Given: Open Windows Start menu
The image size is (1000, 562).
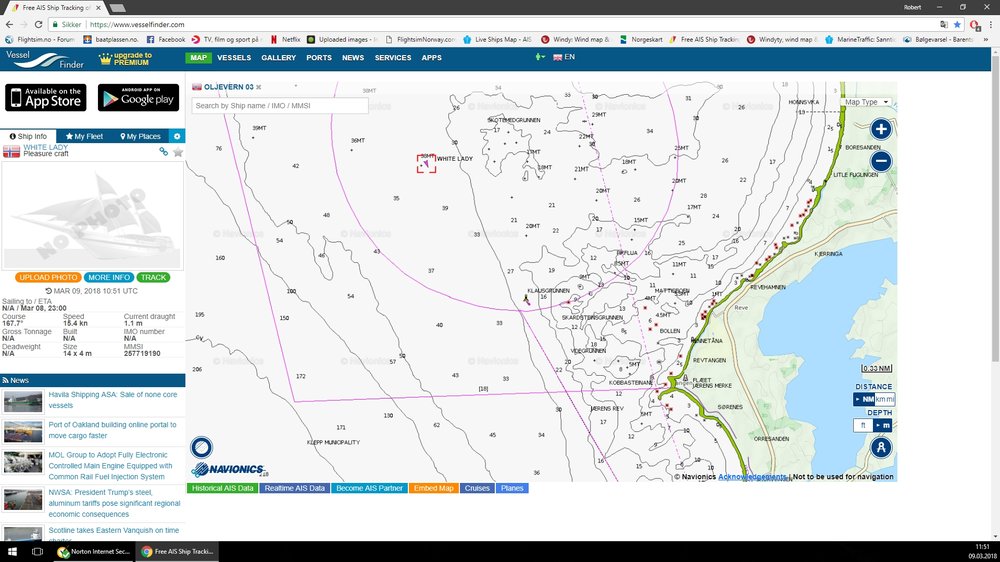Looking at the screenshot, I should [x=11, y=551].
